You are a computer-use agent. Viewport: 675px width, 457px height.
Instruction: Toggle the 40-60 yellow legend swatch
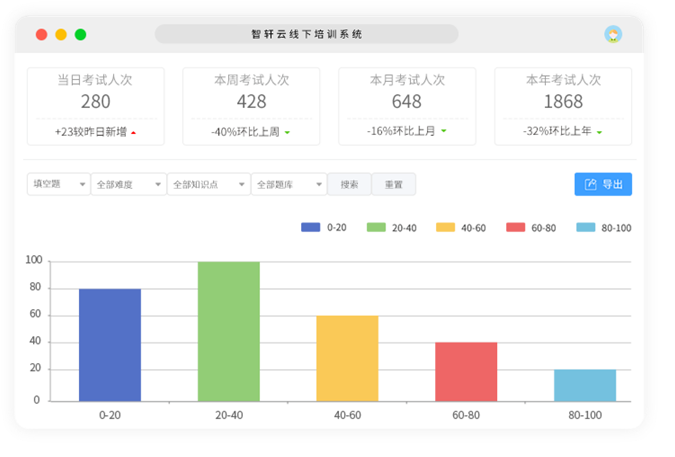[446, 227]
